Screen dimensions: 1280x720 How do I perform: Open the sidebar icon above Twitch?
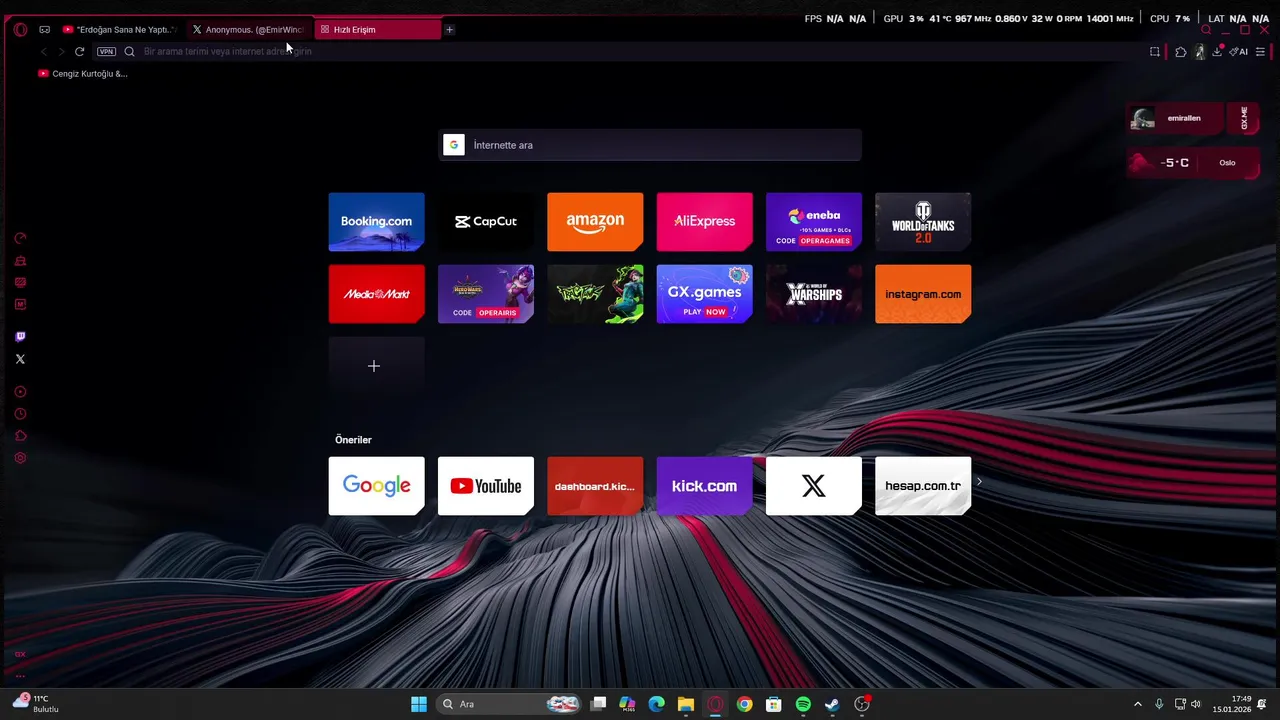(x=20, y=304)
